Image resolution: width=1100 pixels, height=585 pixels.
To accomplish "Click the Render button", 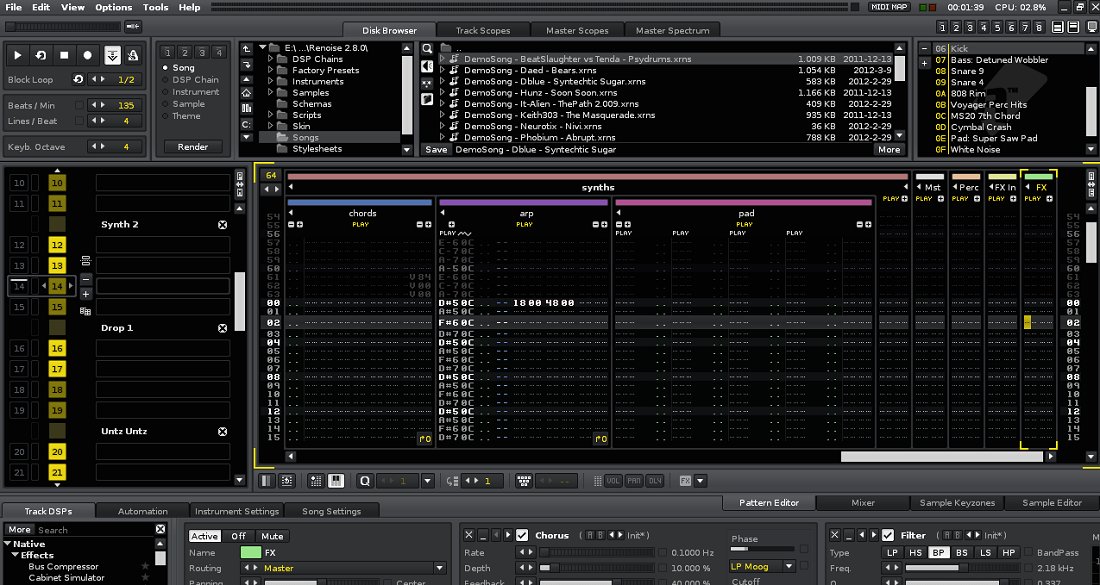I will pyautogui.click(x=193, y=147).
